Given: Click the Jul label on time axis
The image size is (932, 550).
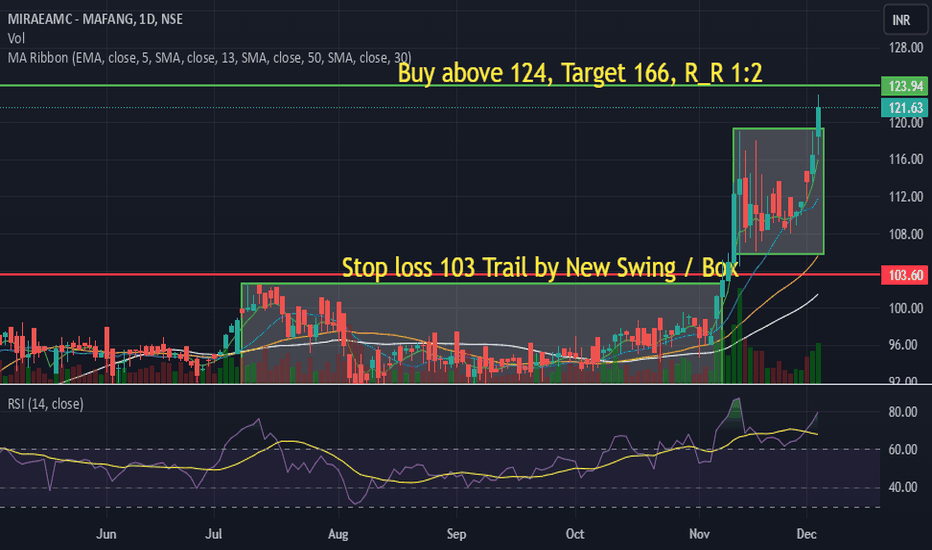Looking at the screenshot, I should coord(213,534).
